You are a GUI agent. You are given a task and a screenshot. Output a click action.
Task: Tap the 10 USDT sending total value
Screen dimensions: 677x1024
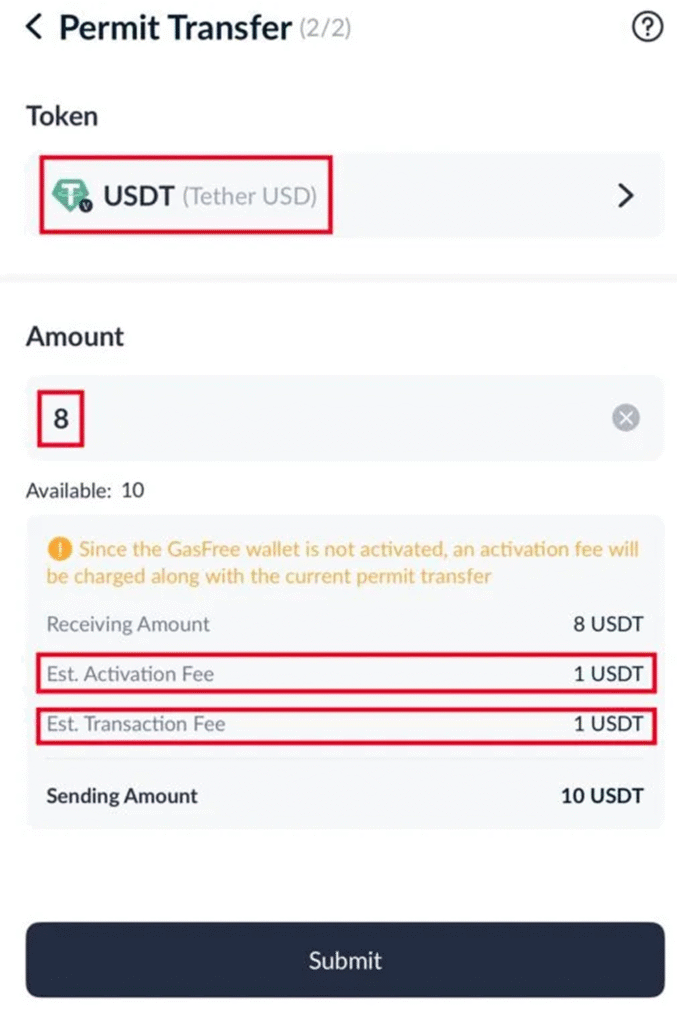tap(602, 796)
